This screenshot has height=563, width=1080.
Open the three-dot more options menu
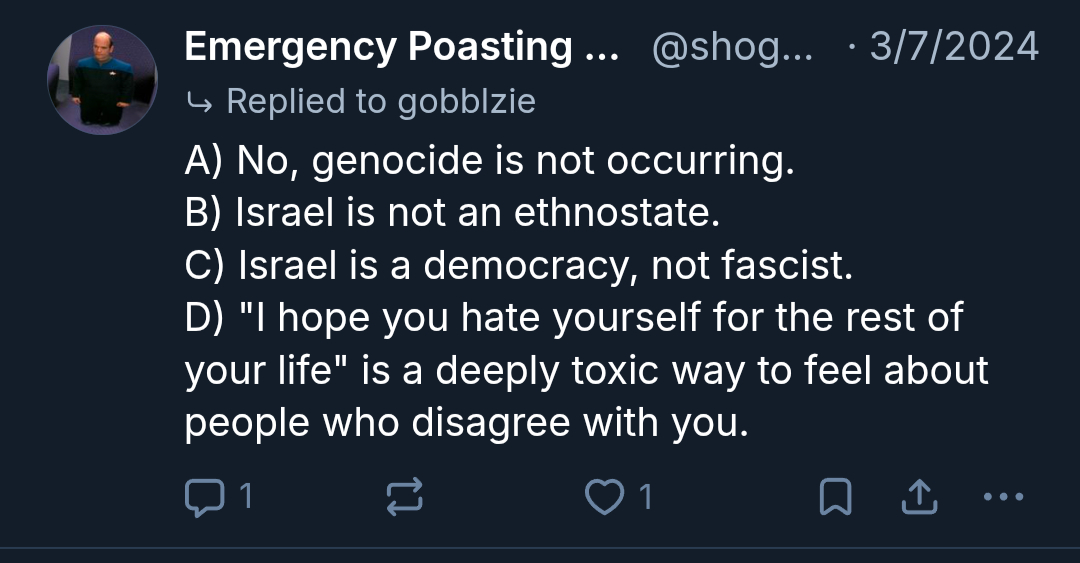pyautogui.click(x=1003, y=496)
